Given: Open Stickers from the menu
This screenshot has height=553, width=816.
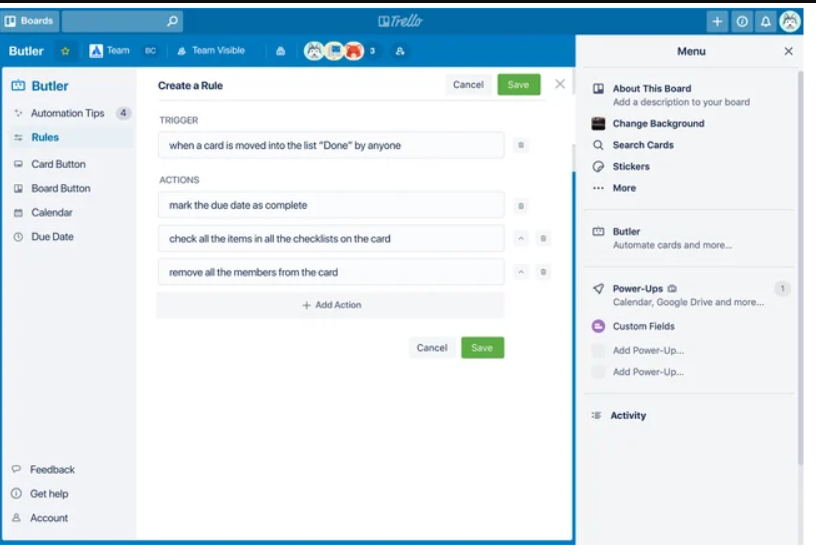Looking at the screenshot, I should (x=630, y=167).
